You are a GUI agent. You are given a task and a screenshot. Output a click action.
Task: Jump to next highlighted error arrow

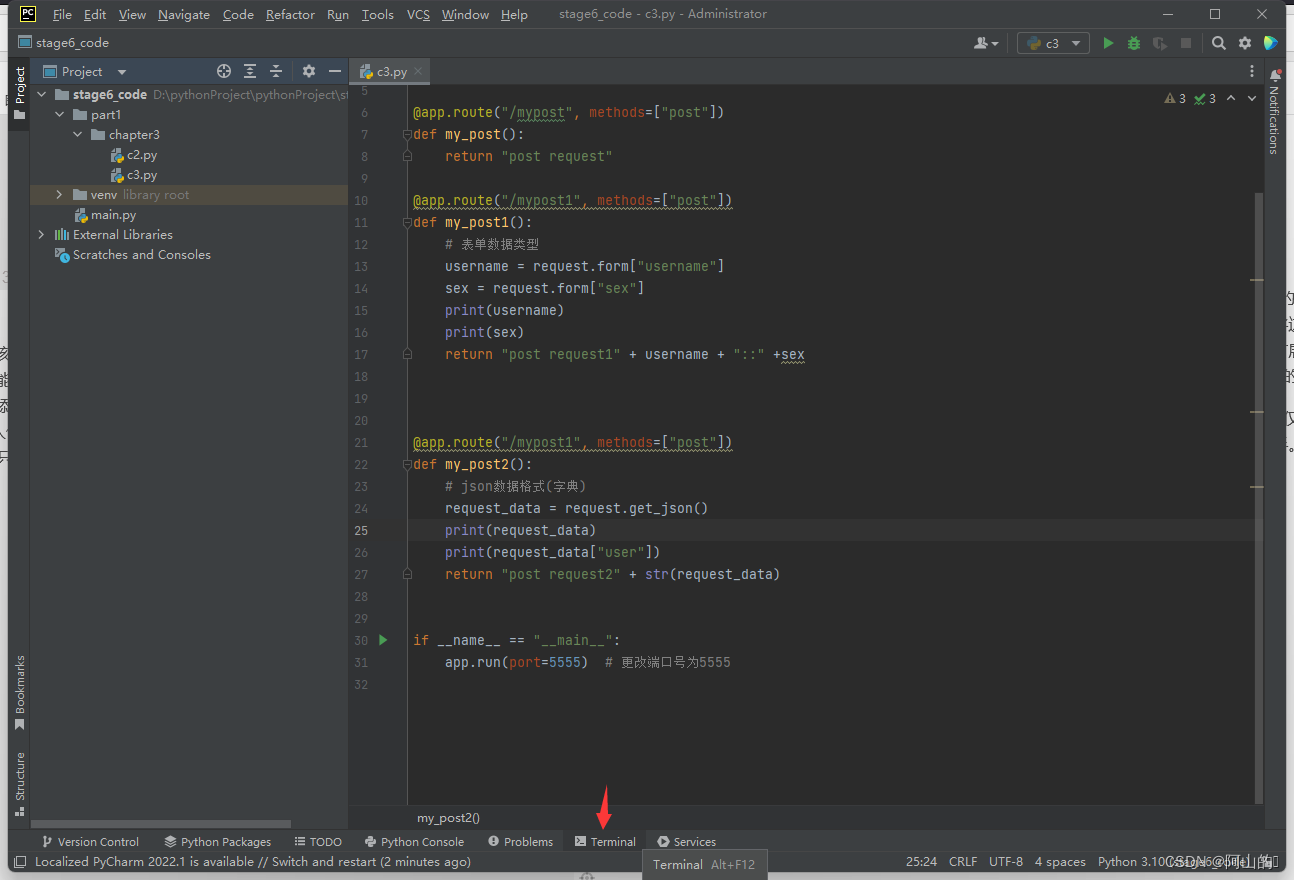(1251, 98)
